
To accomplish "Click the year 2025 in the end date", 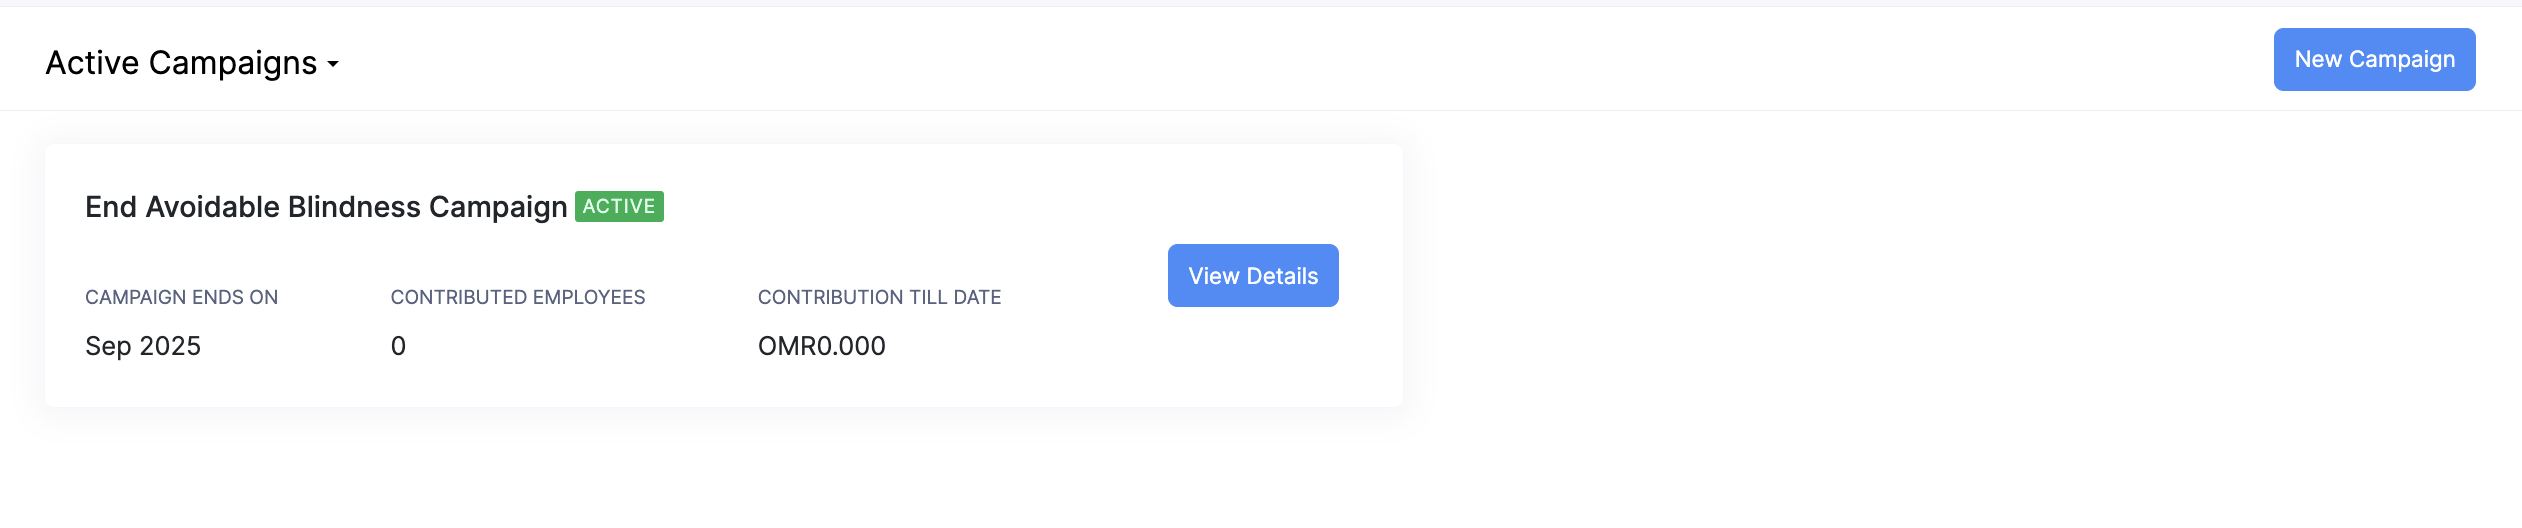I will pyautogui.click(x=170, y=346).
